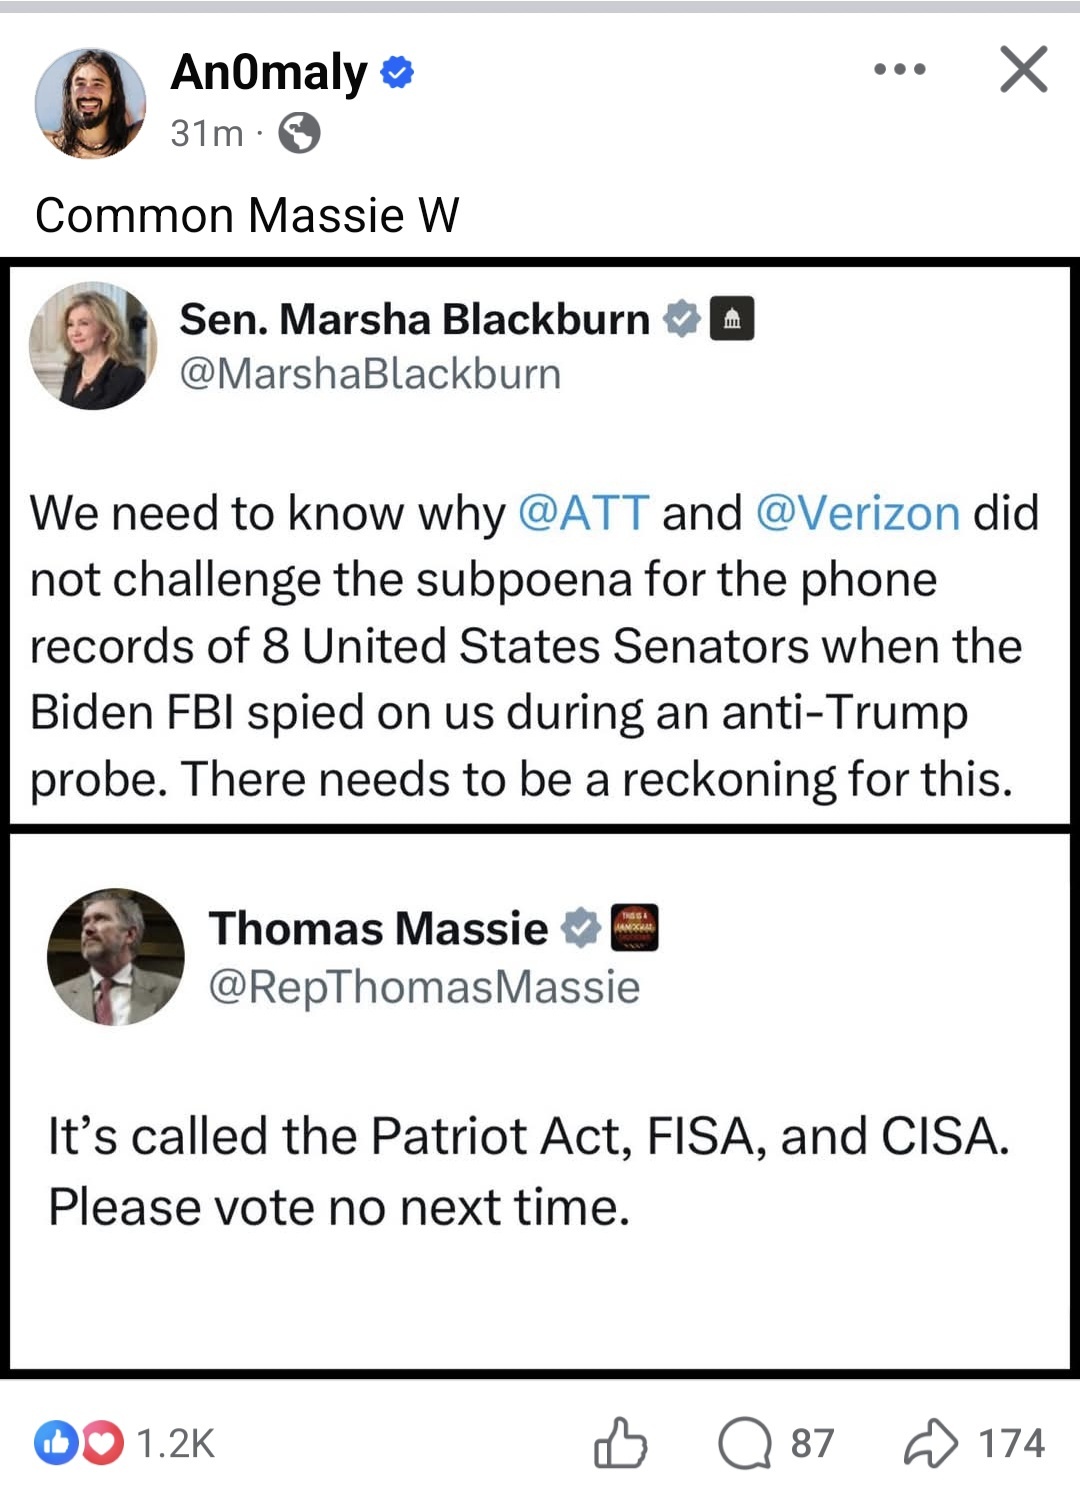Viewport: 1080px width, 1504px height.
Task: Tap the government building badge icon
Action: click(732, 319)
